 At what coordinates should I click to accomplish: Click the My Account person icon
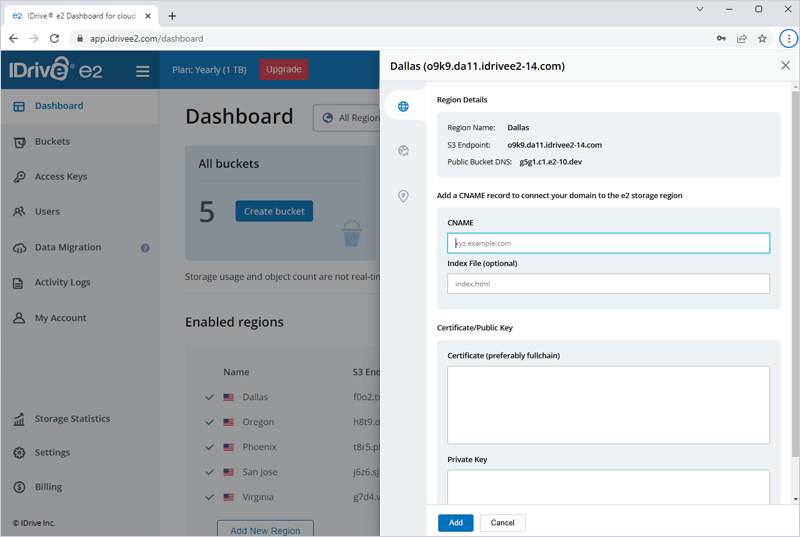(19, 318)
